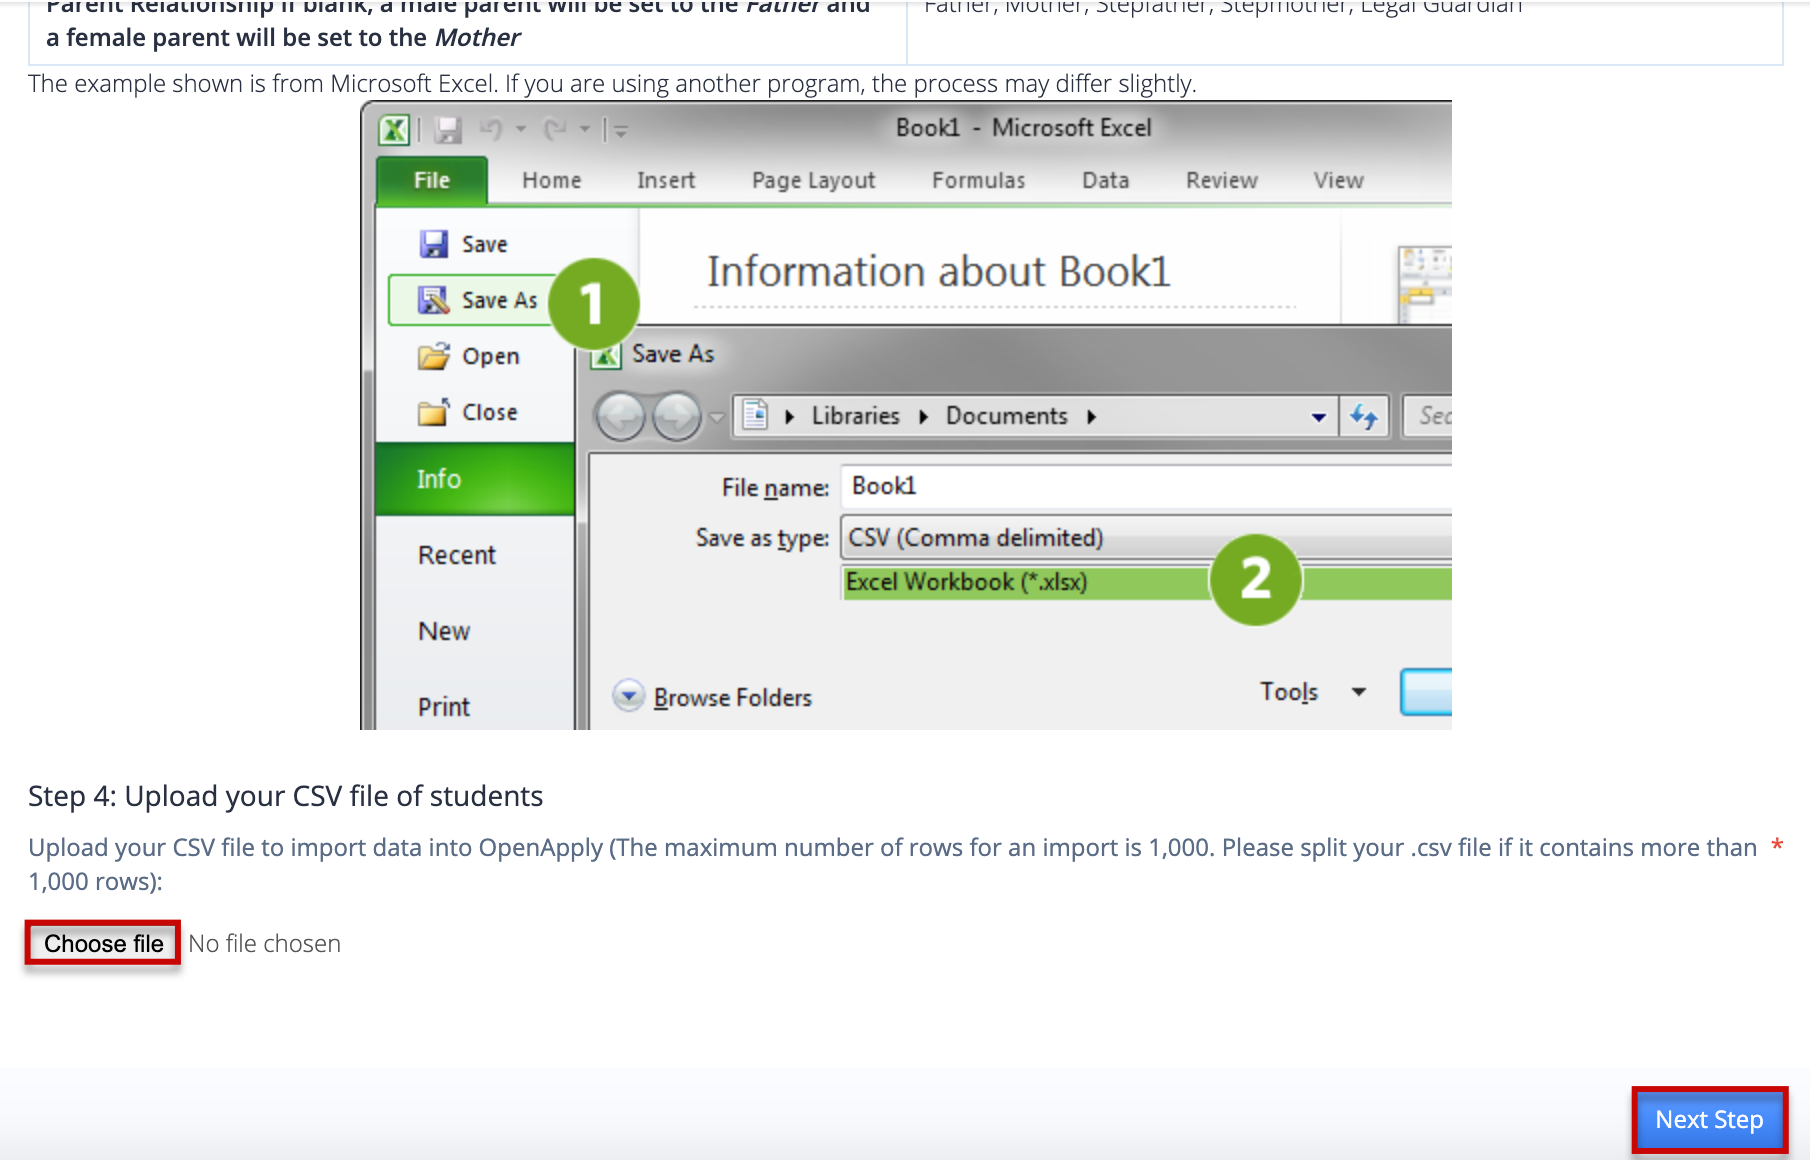The height and width of the screenshot is (1160, 1810).
Task: Click the Undo arrow icon in Excel toolbar
Action: [x=491, y=129]
